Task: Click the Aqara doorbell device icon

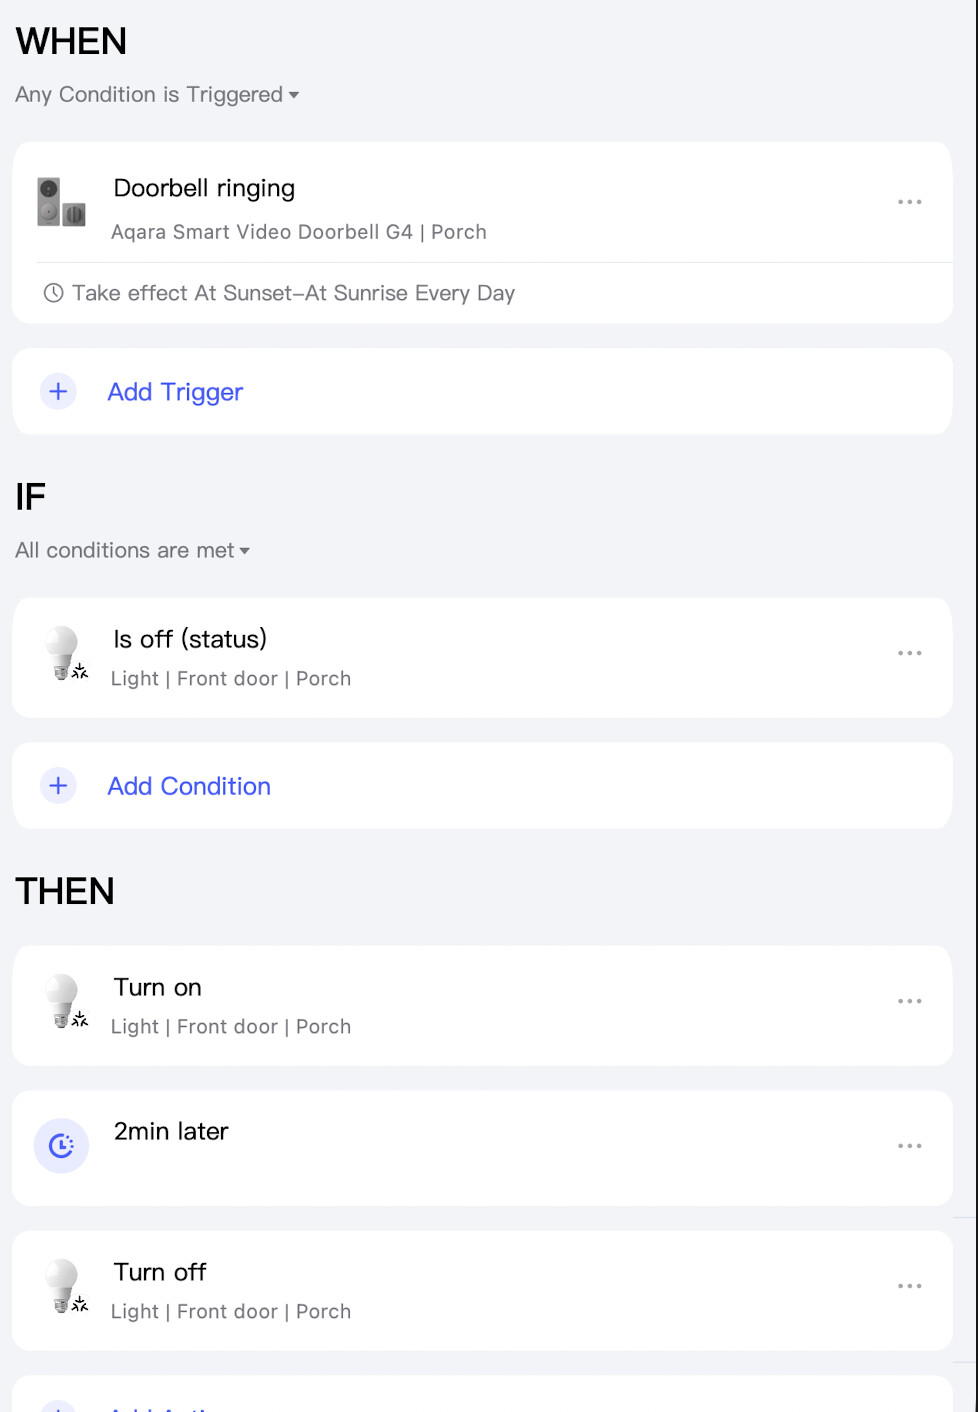Action: (x=61, y=202)
